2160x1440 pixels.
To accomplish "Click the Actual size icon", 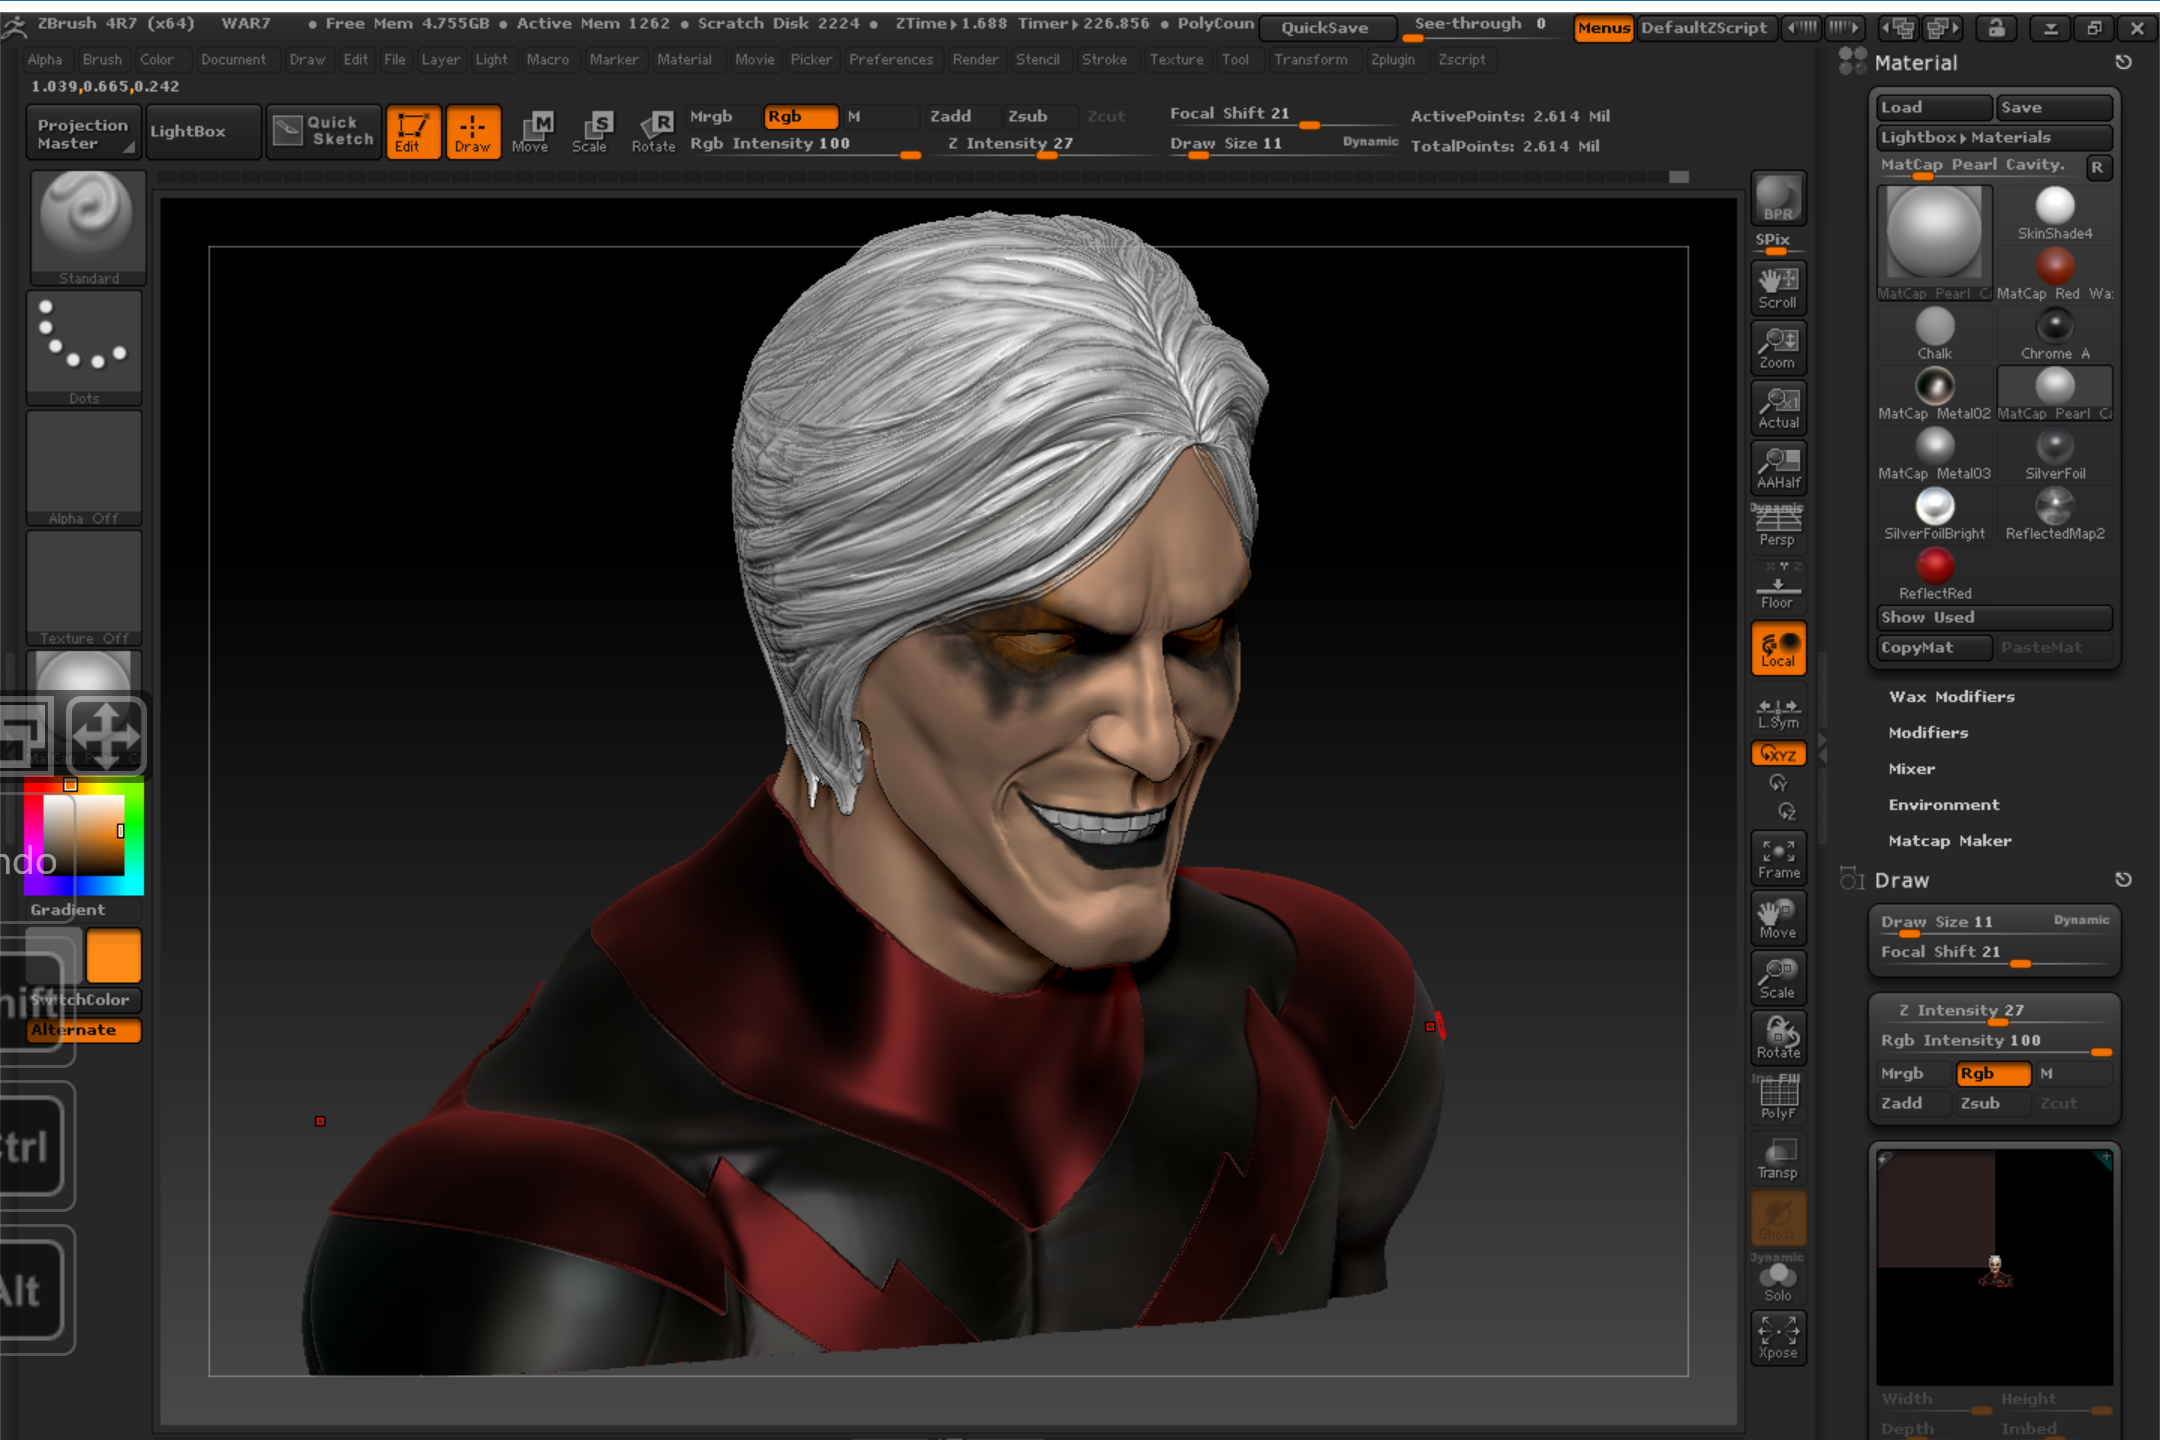I will [x=1778, y=408].
